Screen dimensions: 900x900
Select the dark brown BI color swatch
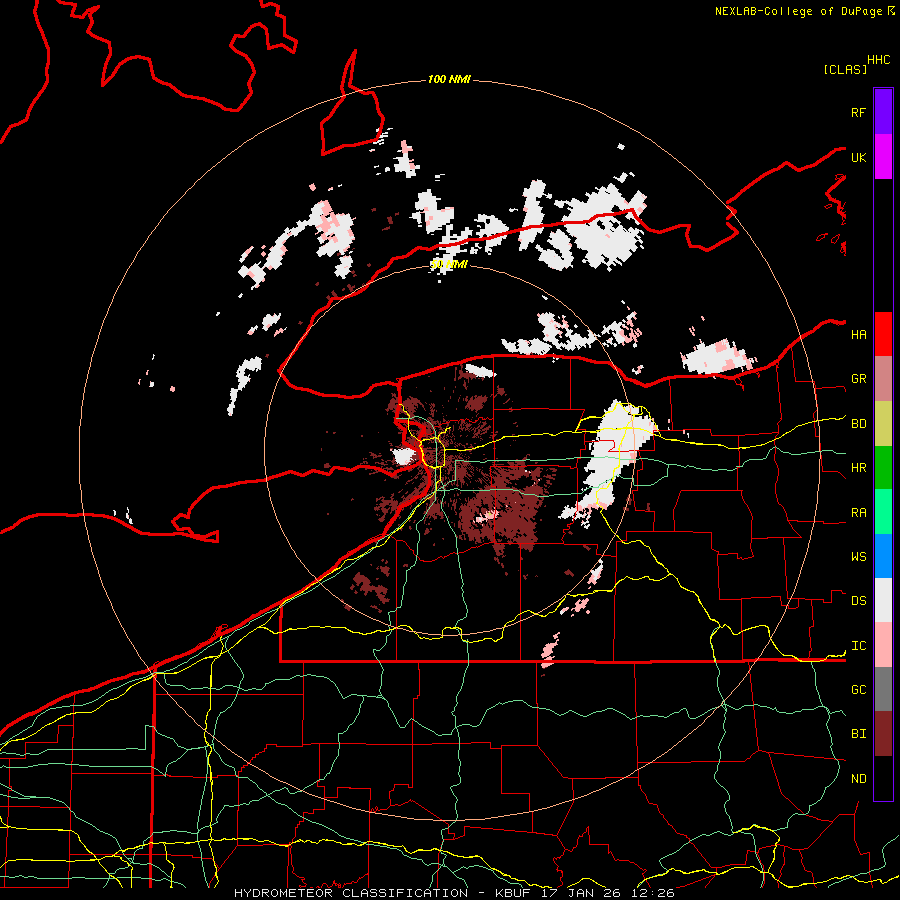pyautogui.click(x=883, y=734)
